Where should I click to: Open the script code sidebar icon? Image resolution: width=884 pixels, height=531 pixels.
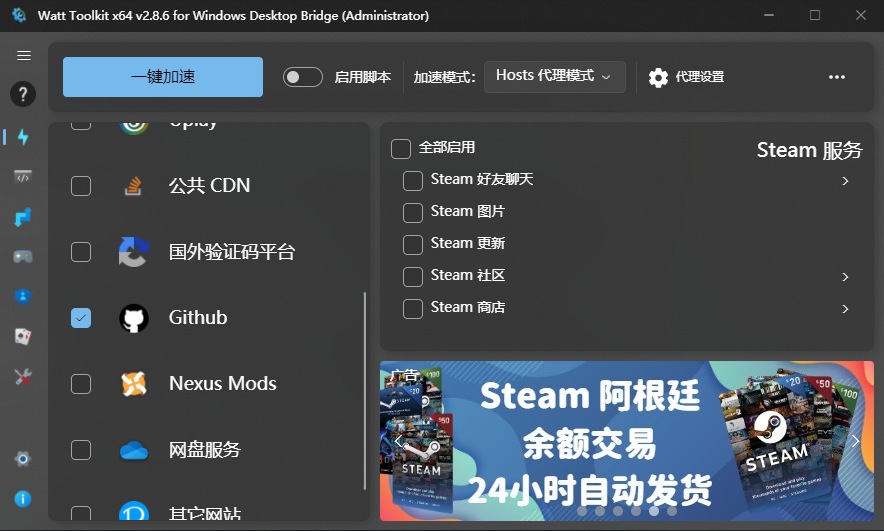pos(23,176)
